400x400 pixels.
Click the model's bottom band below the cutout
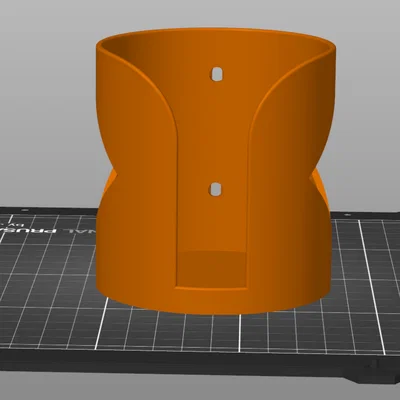[x=212, y=301]
